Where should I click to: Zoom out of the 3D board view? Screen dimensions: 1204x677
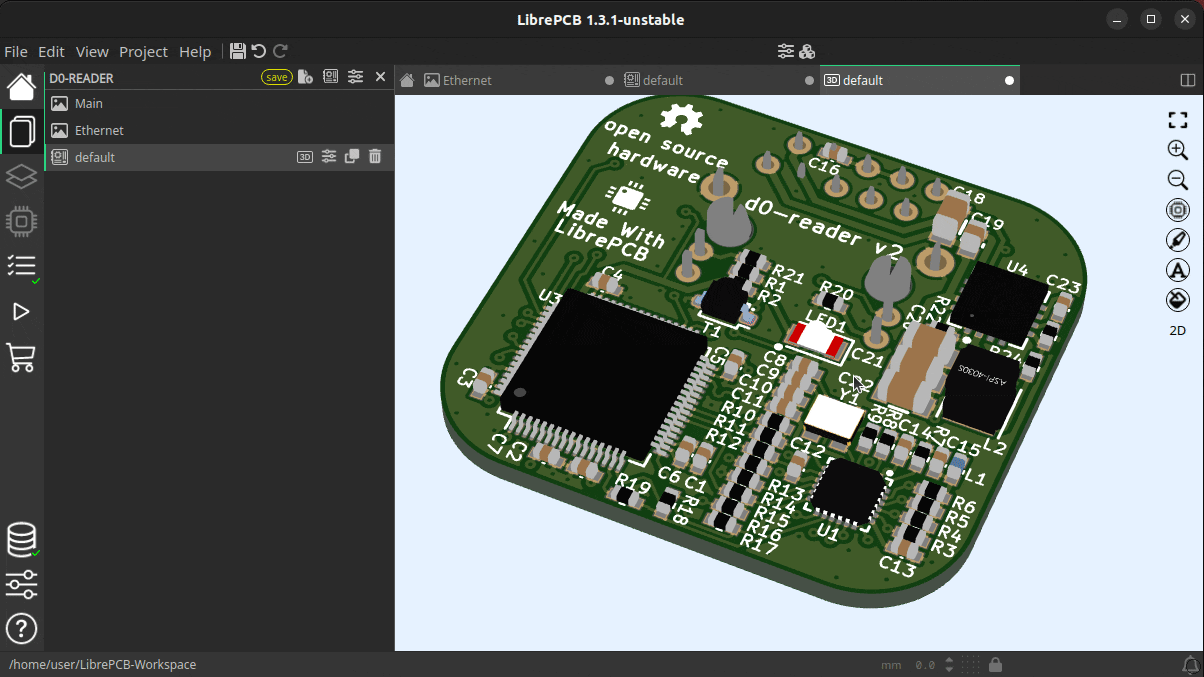point(1178,180)
